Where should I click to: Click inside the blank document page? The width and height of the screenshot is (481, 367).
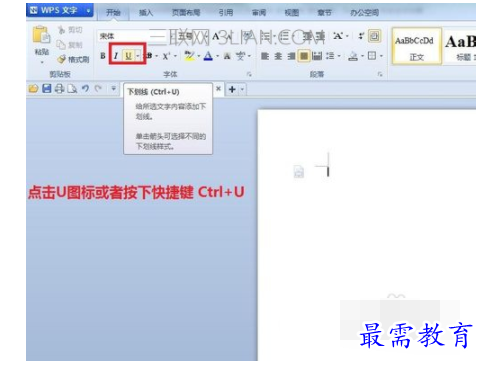point(367,235)
